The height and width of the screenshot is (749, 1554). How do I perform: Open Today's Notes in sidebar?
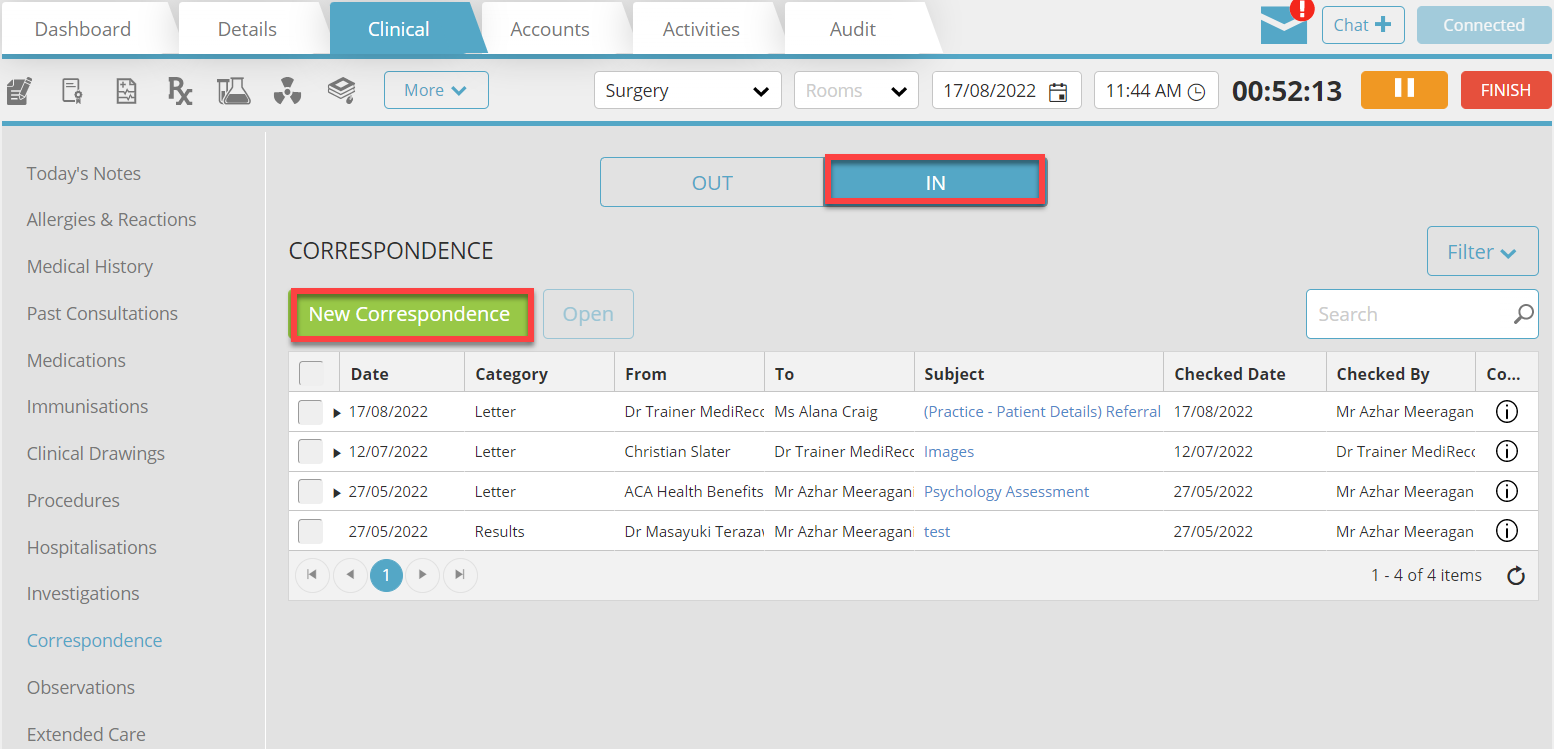point(84,173)
